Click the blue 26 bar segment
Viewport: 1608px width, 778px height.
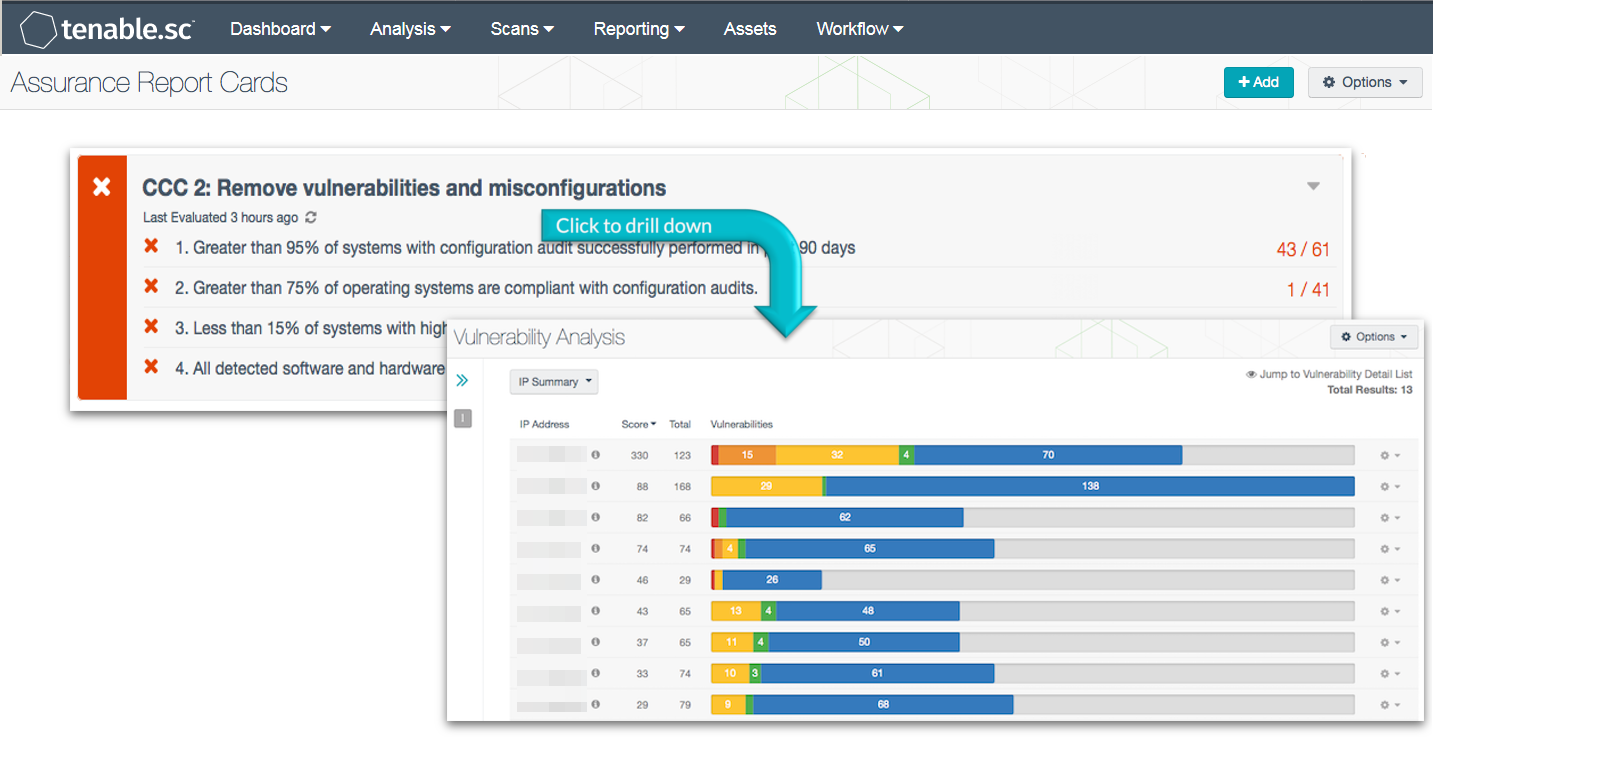tap(772, 579)
